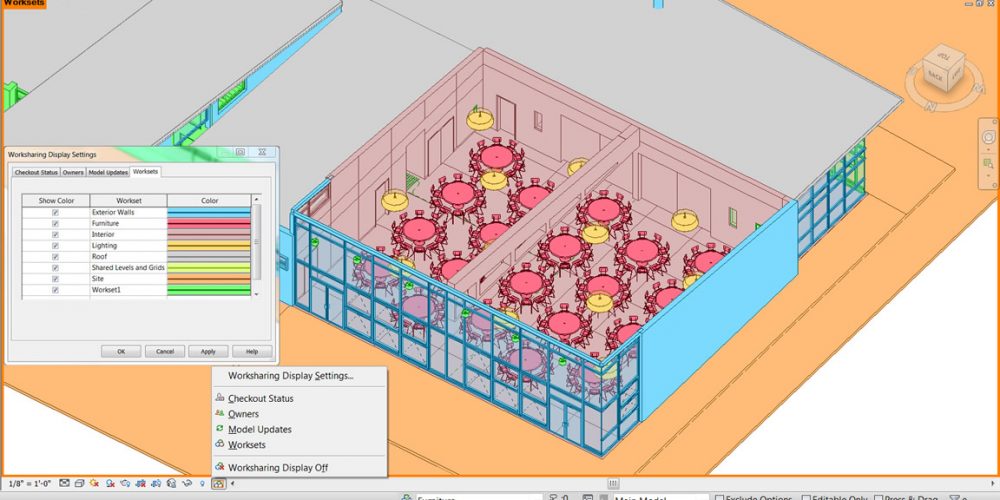The height and width of the screenshot is (500, 1000).
Task: Click the Interior pink color swatch
Action: 209,235
